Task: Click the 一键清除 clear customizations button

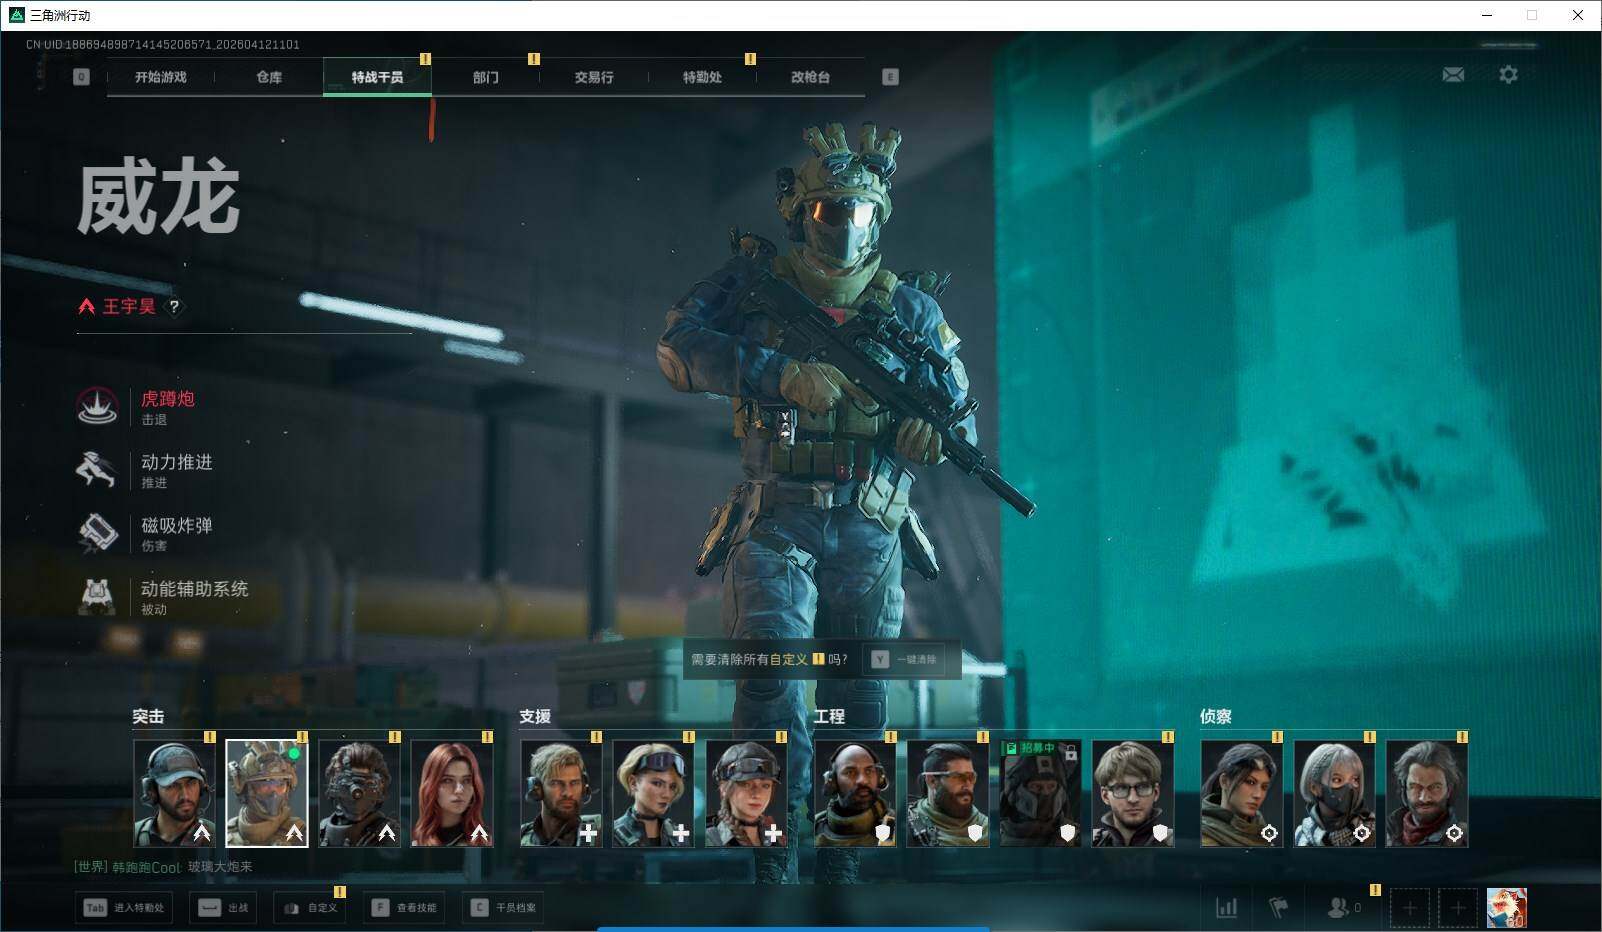Action: 905,660
